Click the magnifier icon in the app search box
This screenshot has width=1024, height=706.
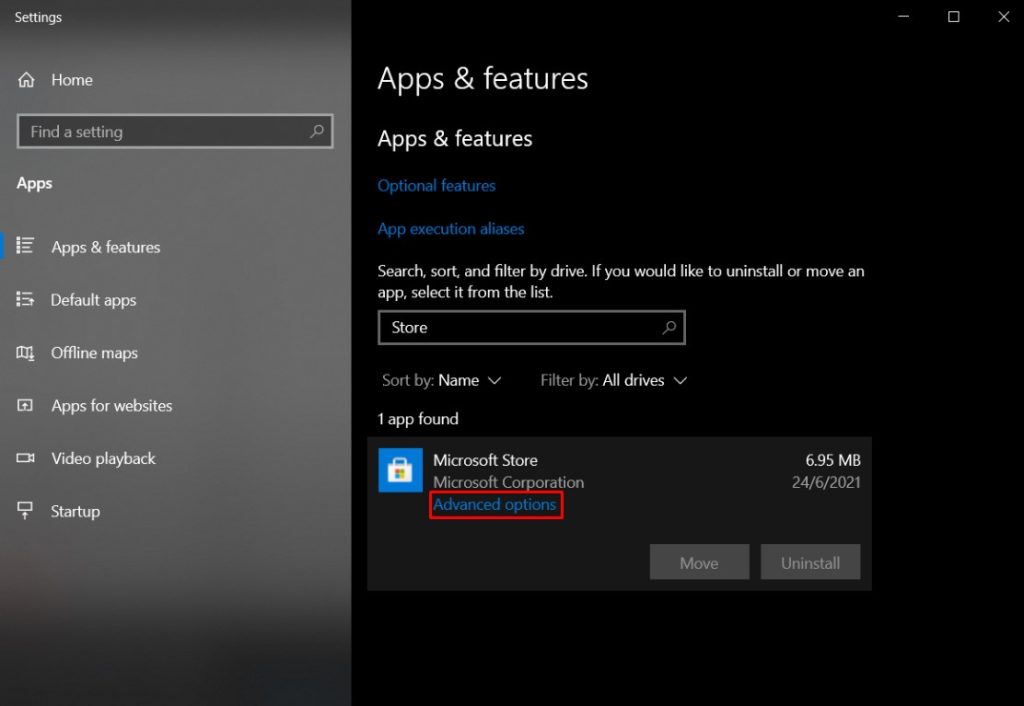[668, 328]
